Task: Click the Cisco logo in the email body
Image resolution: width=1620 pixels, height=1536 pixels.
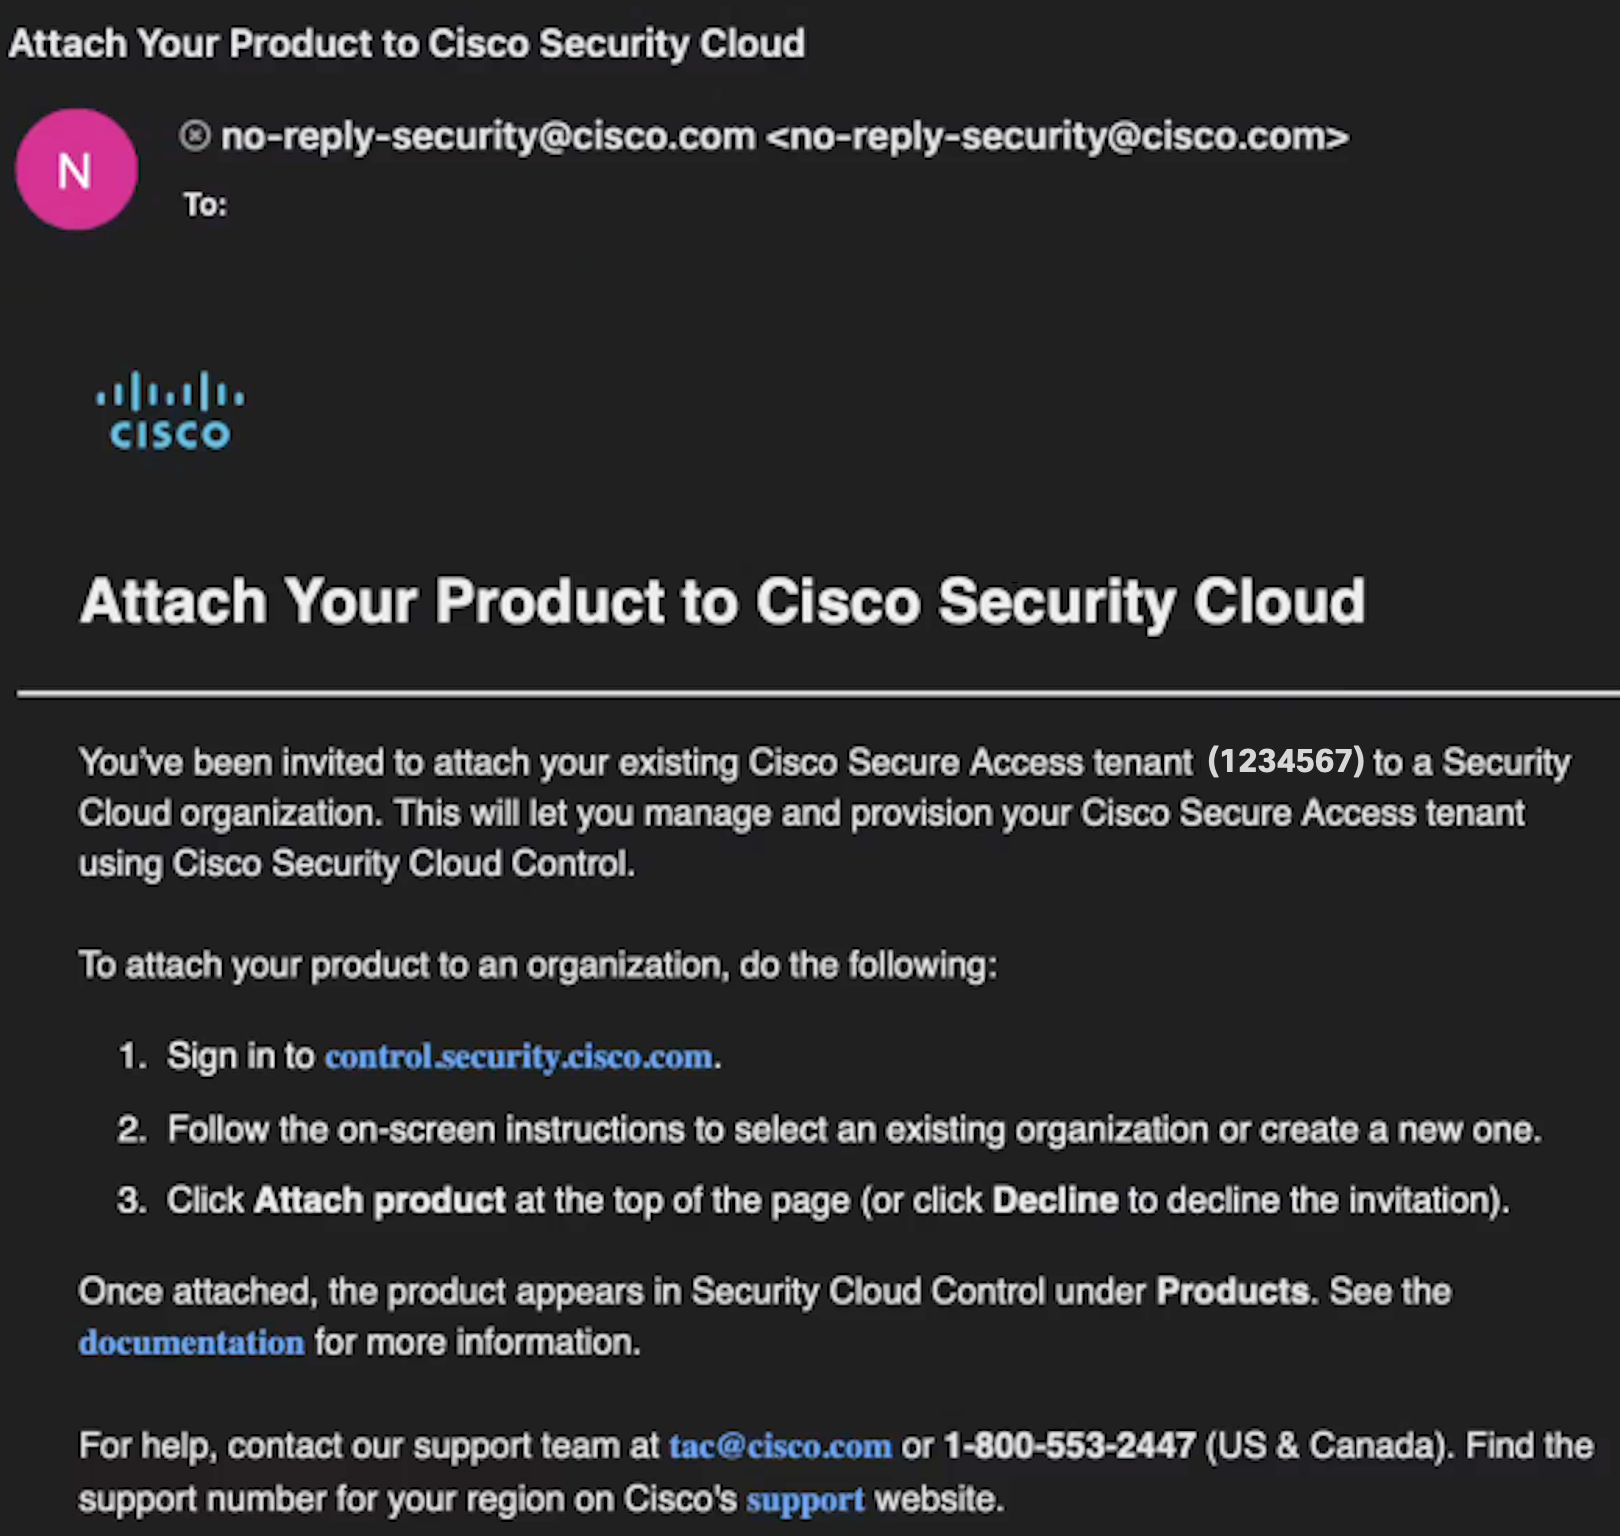Action: (170, 411)
